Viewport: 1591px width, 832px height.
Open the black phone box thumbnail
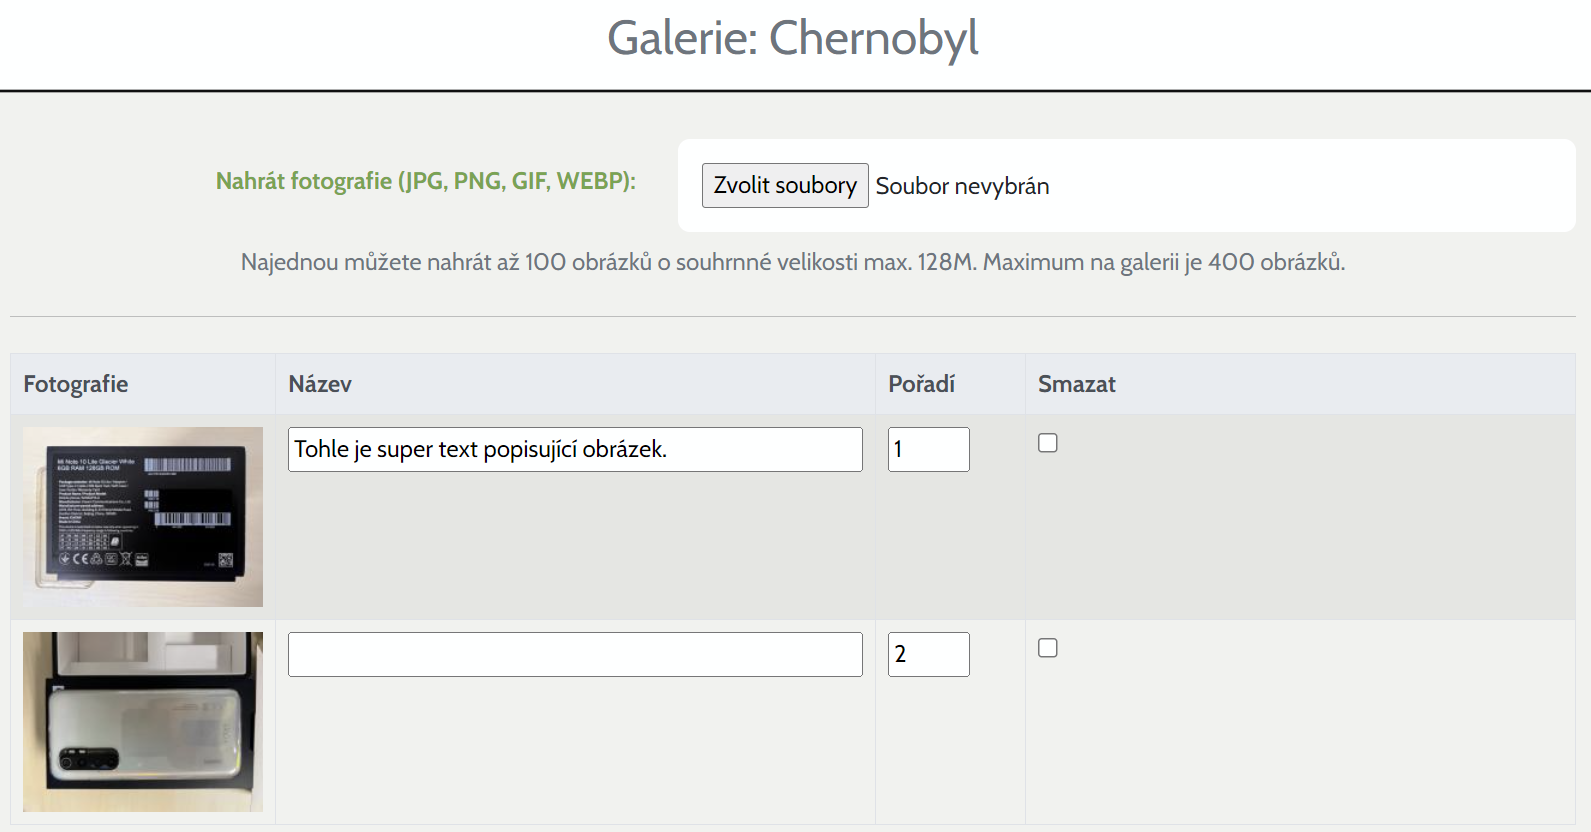pyautogui.click(x=143, y=517)
